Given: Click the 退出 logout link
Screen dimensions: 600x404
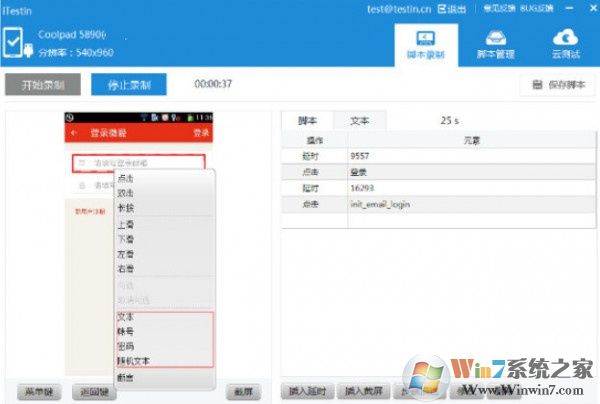Looking at the screenshot, I should (x=452, y=9).
